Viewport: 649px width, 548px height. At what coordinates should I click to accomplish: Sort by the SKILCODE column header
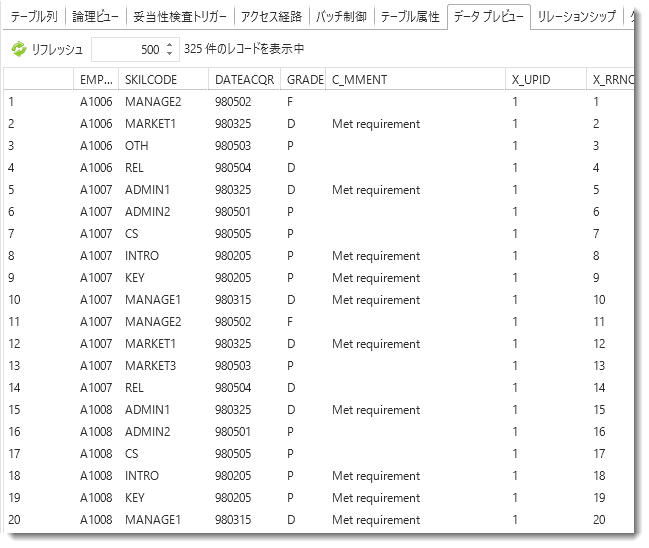point(163,79)
